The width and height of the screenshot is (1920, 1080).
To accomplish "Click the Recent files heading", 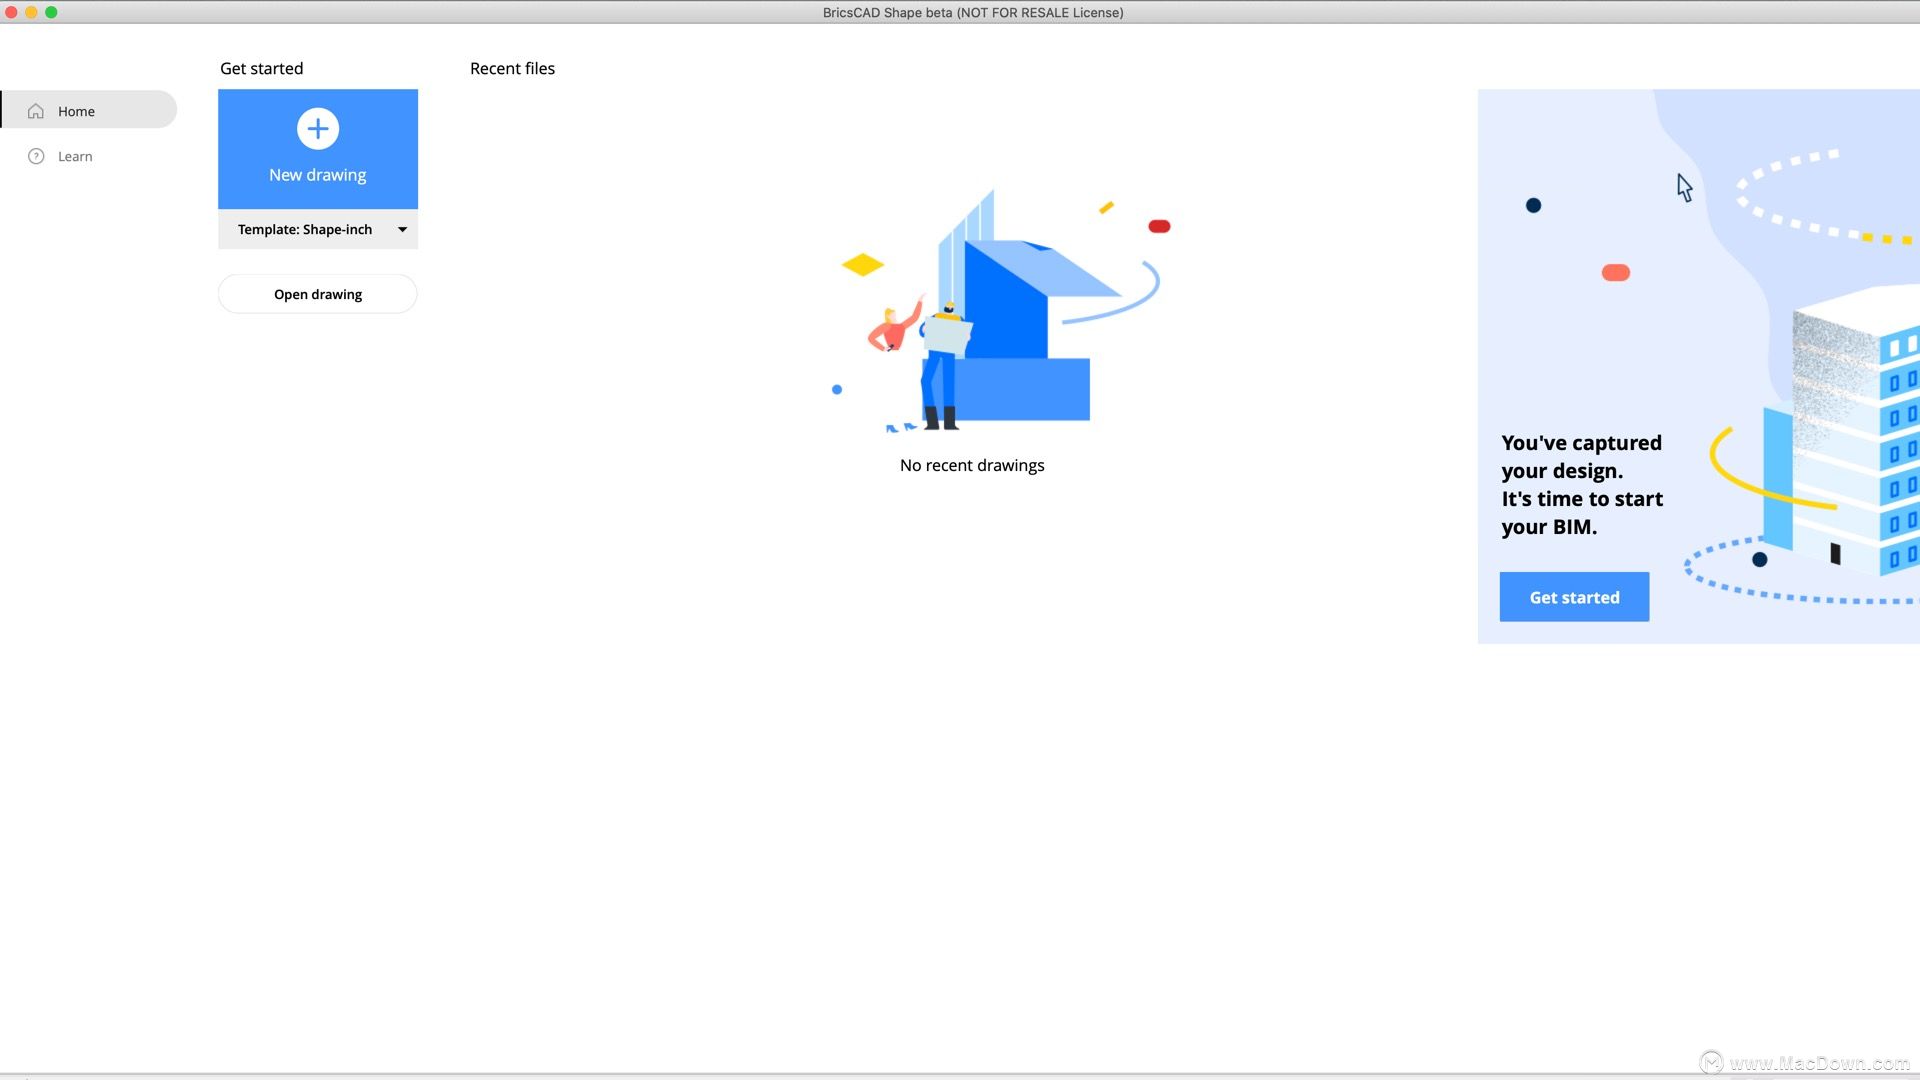I will tap(512, 68).
